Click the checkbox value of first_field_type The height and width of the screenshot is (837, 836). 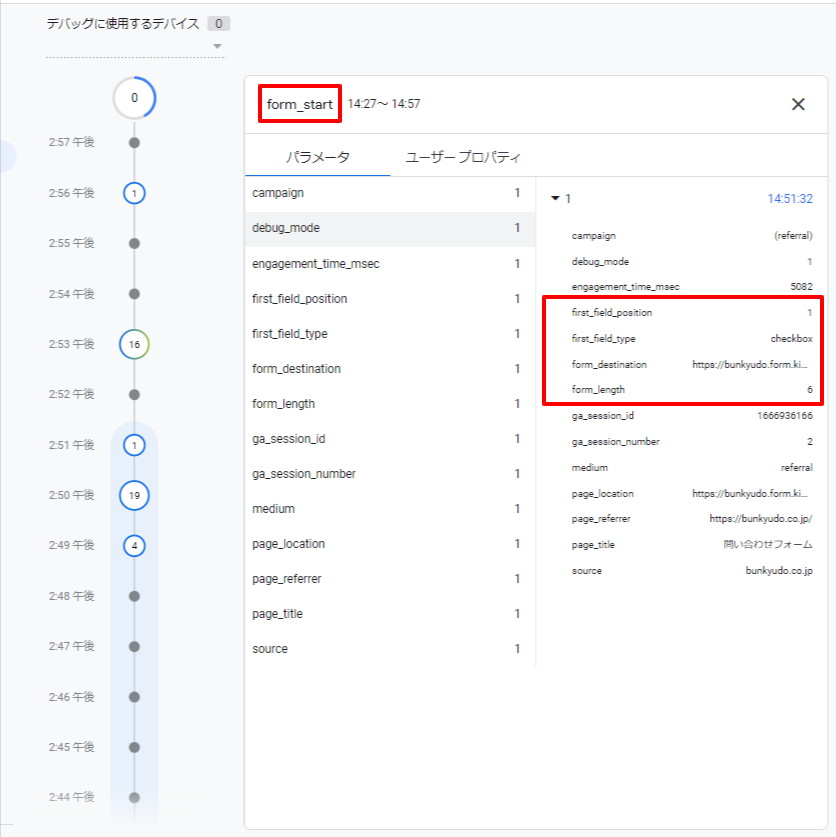tap(791, 339)
